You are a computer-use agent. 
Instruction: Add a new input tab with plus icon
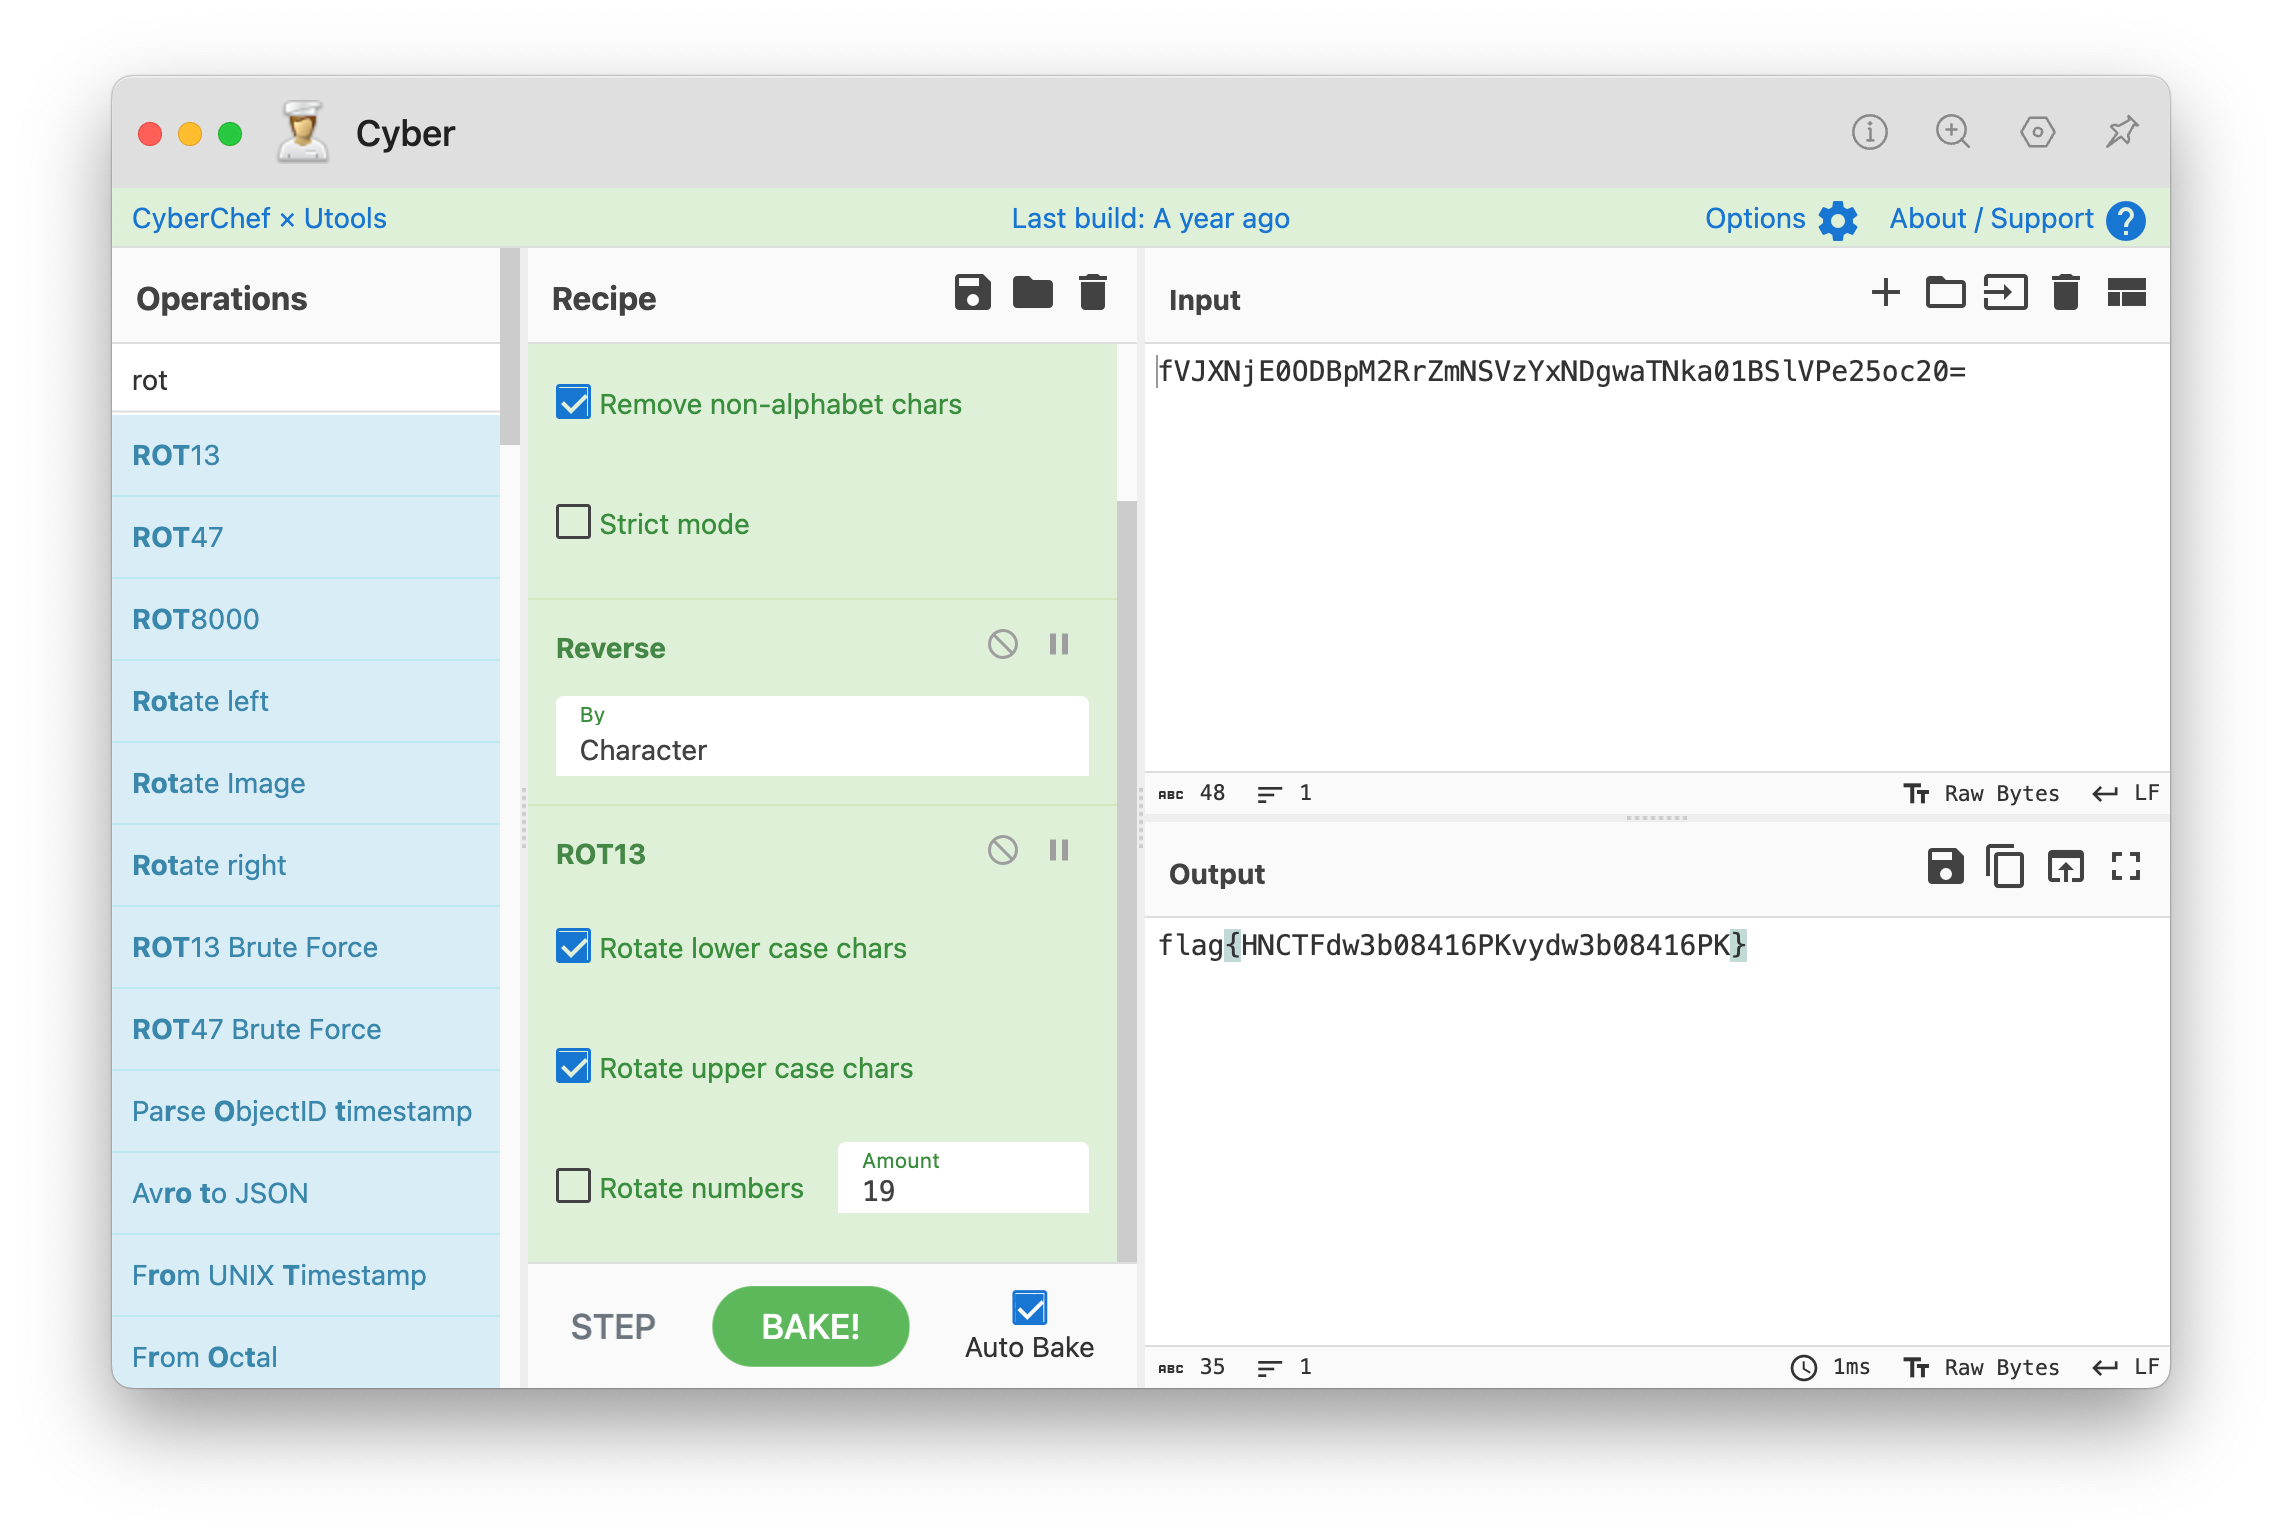pyautogui.click(x=1885, y=293)
